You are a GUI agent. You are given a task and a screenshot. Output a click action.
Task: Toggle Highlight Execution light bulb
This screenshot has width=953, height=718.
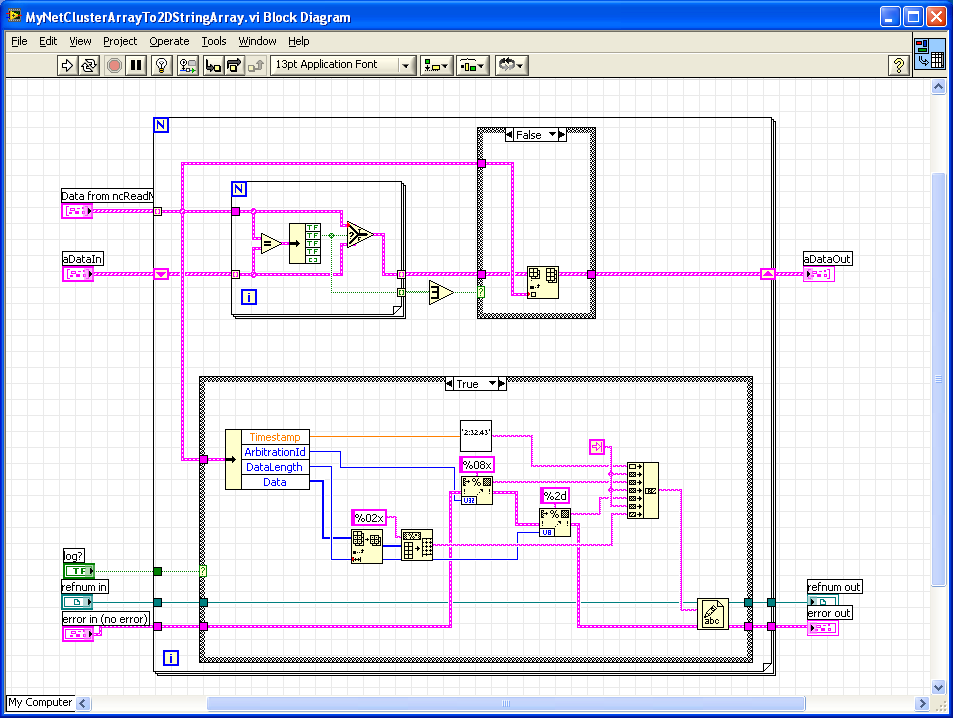point(160,65)
